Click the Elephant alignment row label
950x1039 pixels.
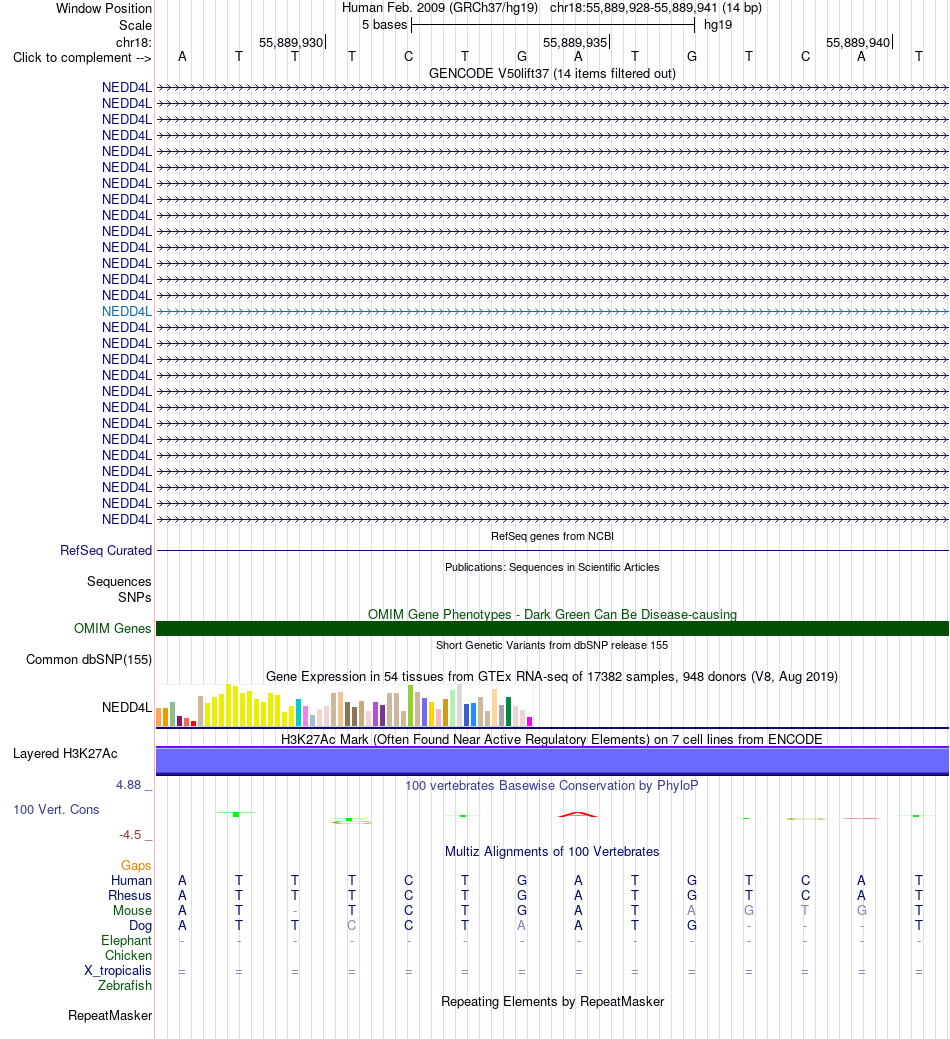(127, 941)
